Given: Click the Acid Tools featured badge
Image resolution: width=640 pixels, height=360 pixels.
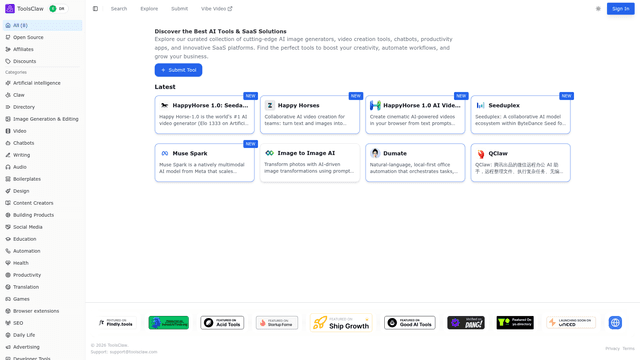Looking at the screenshot, I should pos(222,323).
